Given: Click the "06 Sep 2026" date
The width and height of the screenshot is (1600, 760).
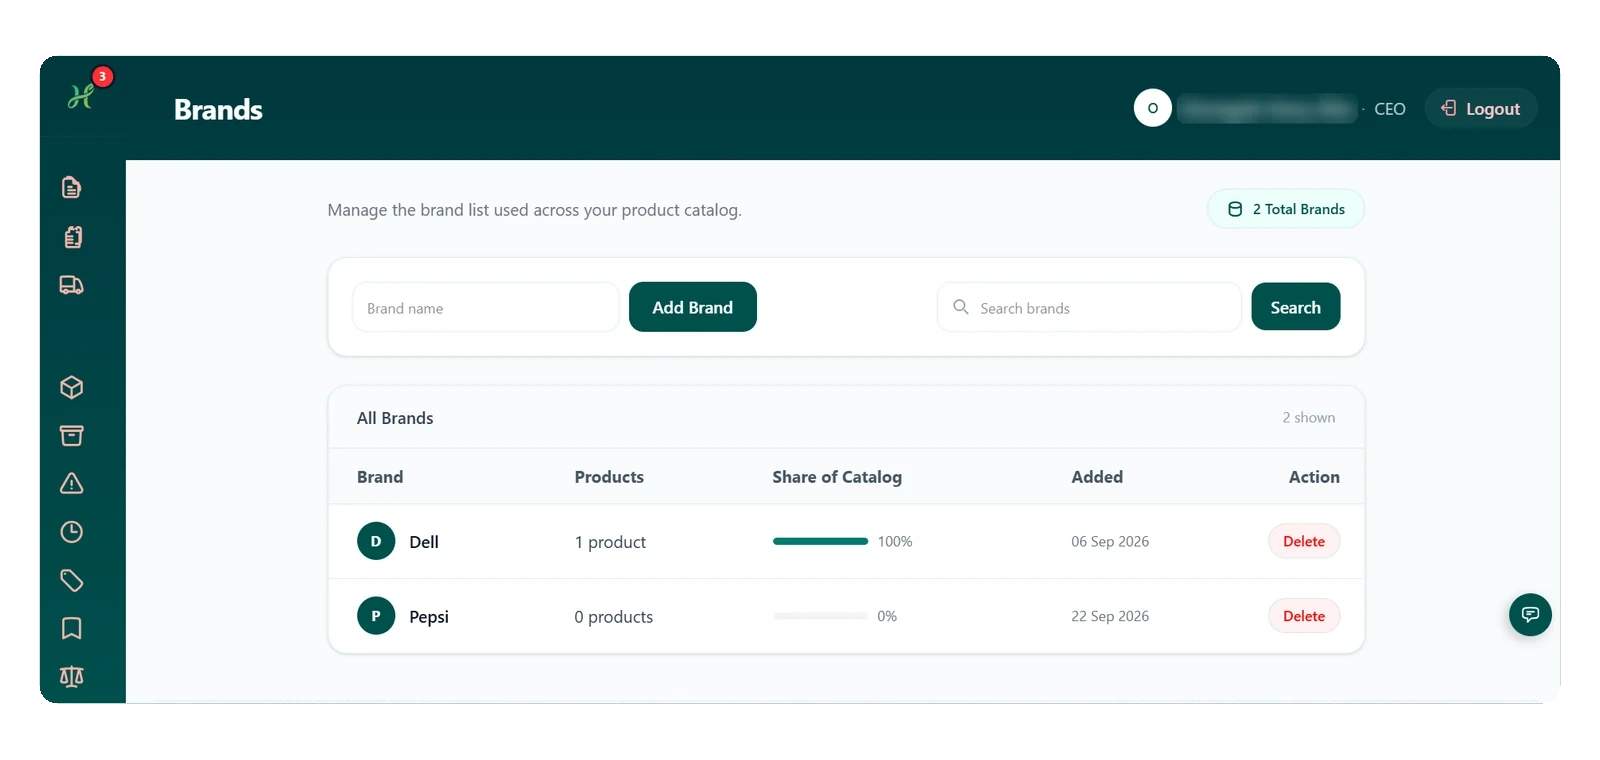Looking at the screenshot, I should (1110, 541).
